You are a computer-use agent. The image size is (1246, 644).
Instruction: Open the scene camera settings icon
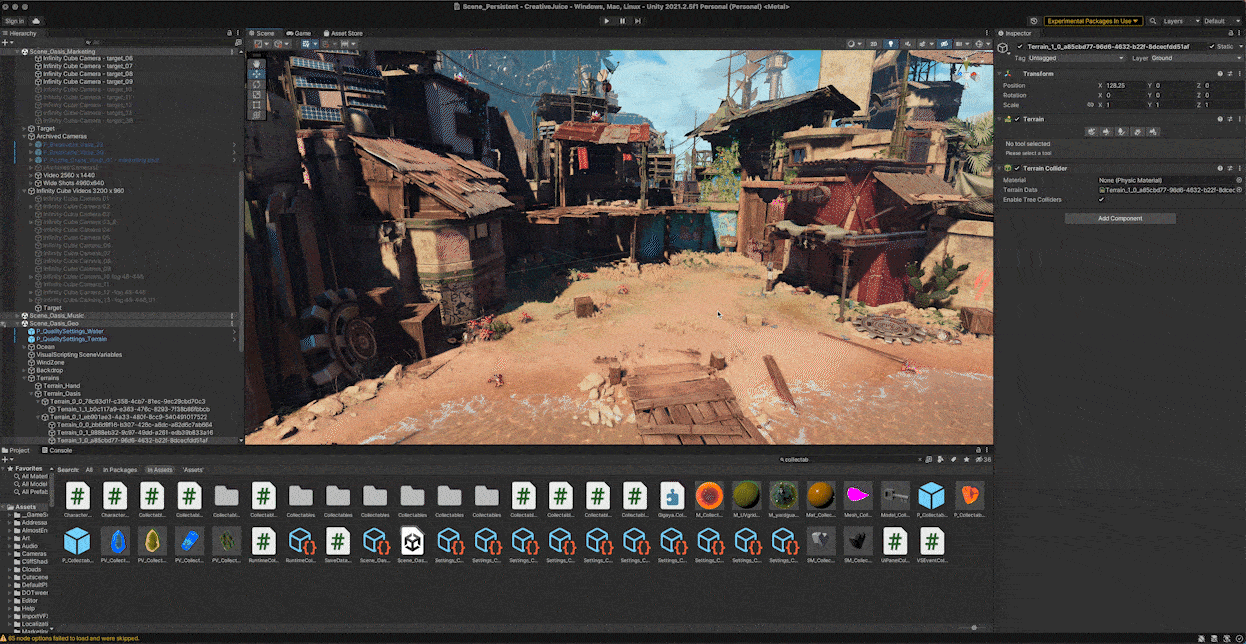point(963,44)
